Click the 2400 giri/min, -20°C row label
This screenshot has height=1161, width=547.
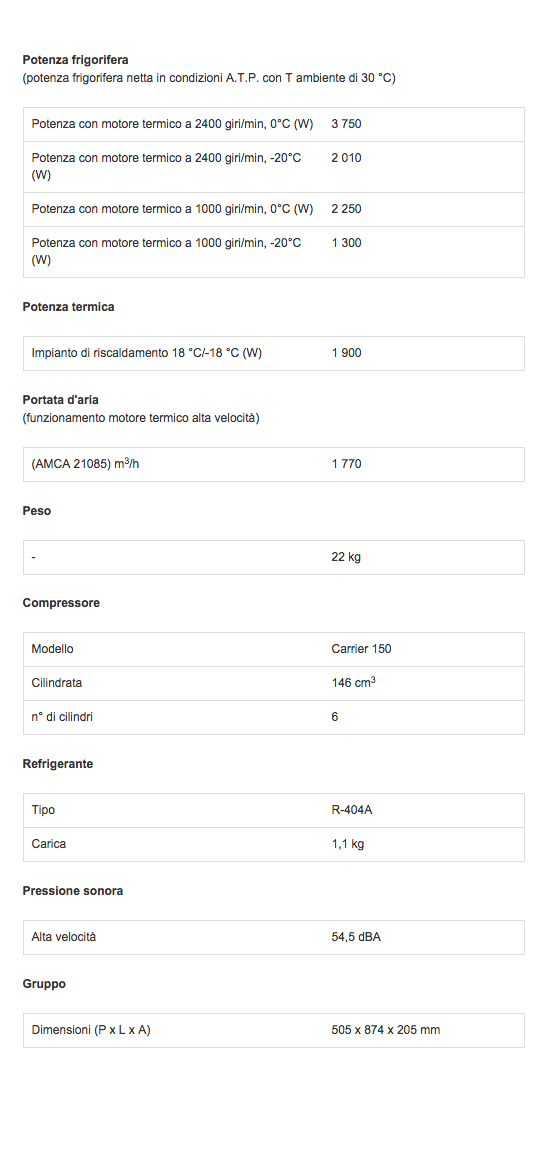pyautogui.click(x=167, y=167)
